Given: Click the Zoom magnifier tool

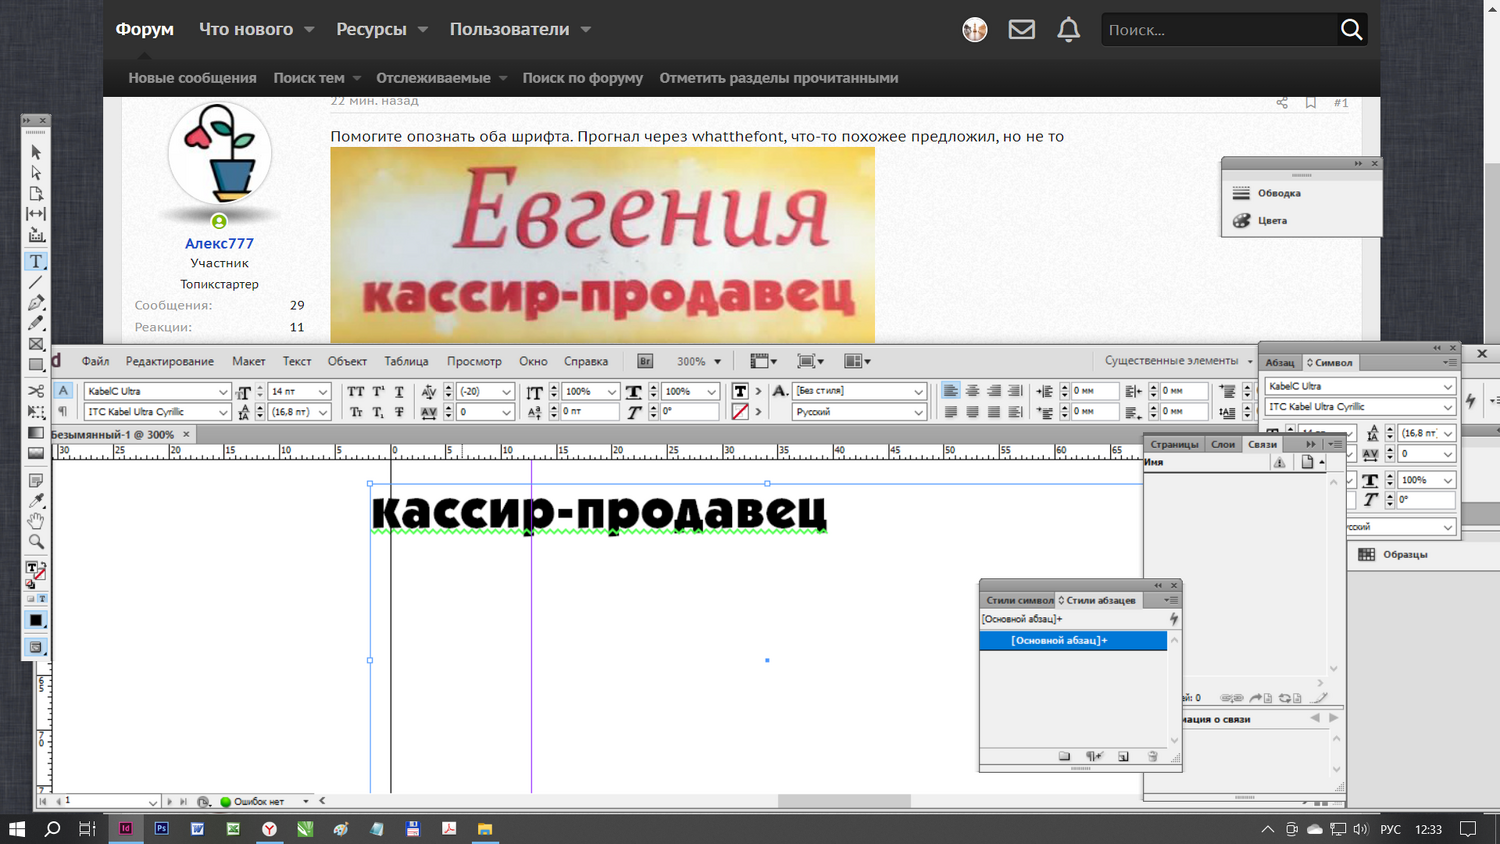Looking at the screenshot, I should click(x=36, y=542).
